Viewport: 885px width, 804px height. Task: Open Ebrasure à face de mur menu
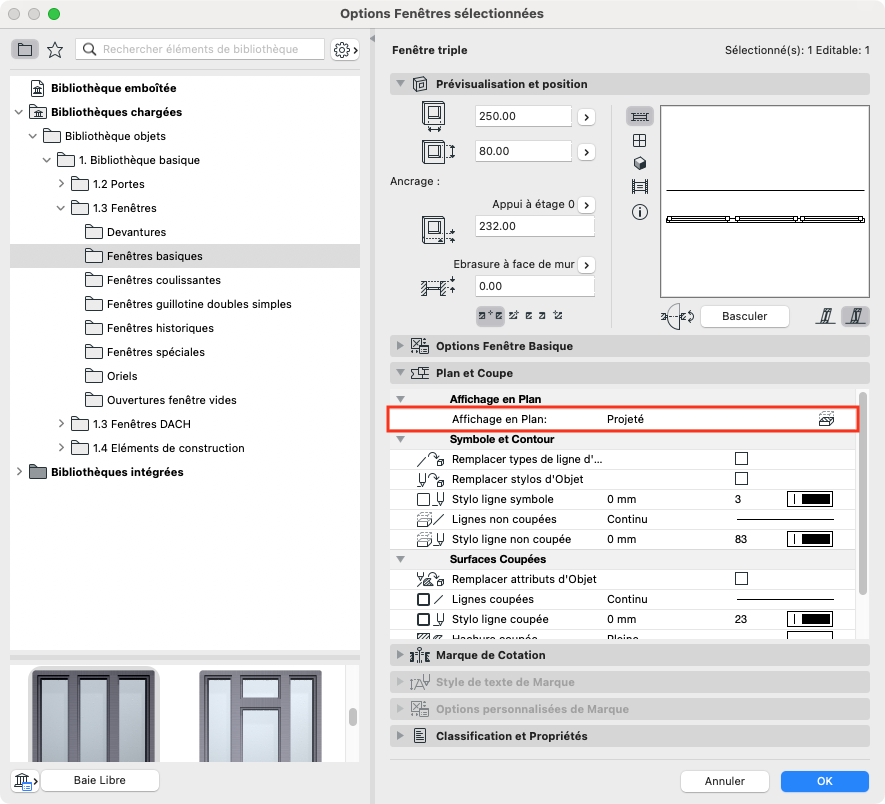(587, 265)
